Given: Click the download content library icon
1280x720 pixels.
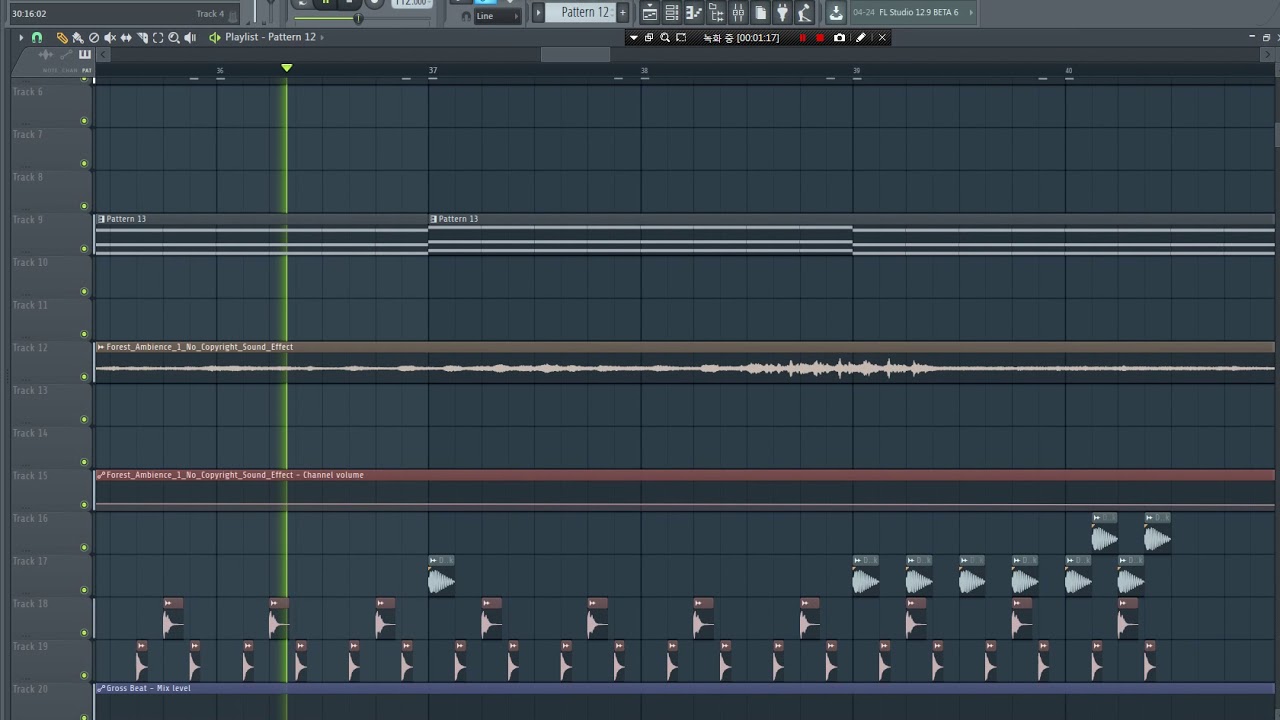Looking at the screenshot, I should tap(835, 12).
